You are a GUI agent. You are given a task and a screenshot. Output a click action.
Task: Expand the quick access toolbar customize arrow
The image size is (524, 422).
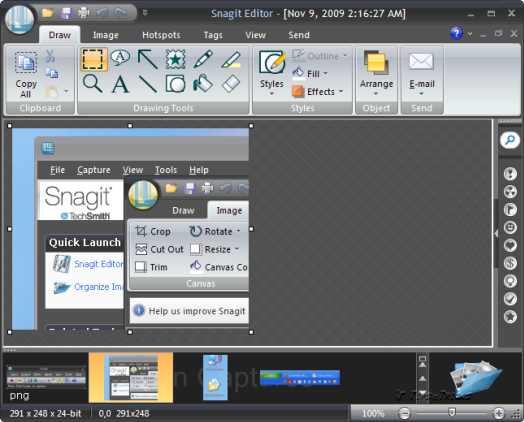click(x=145, y=13)
